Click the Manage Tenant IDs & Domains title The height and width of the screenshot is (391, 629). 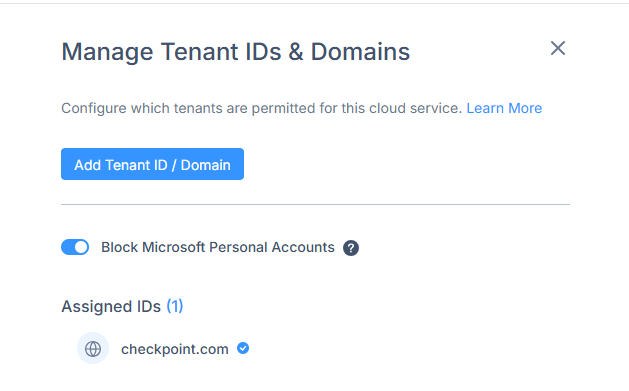(235, 52)
